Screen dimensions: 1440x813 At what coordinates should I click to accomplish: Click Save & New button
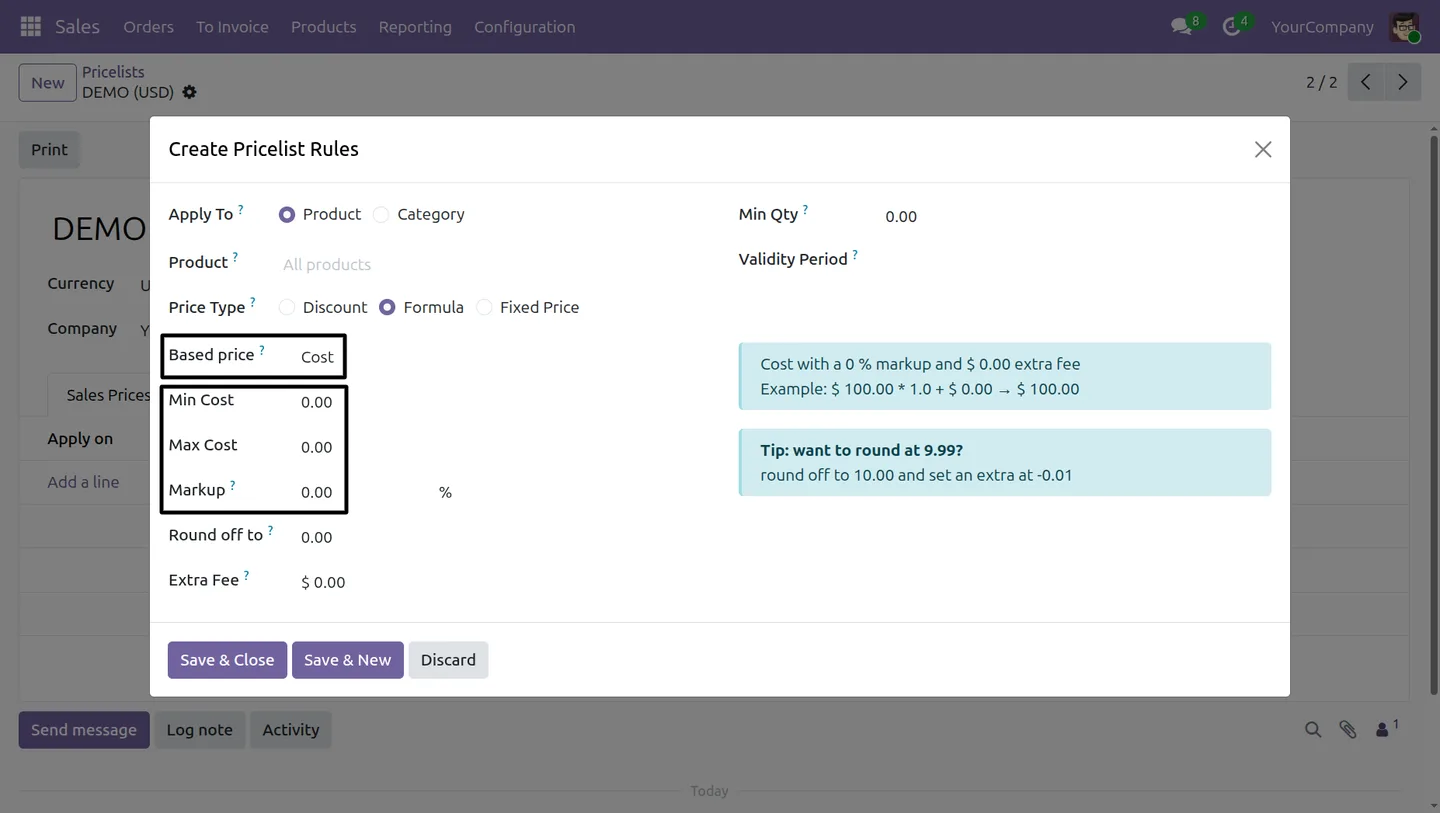coord(348,660)
